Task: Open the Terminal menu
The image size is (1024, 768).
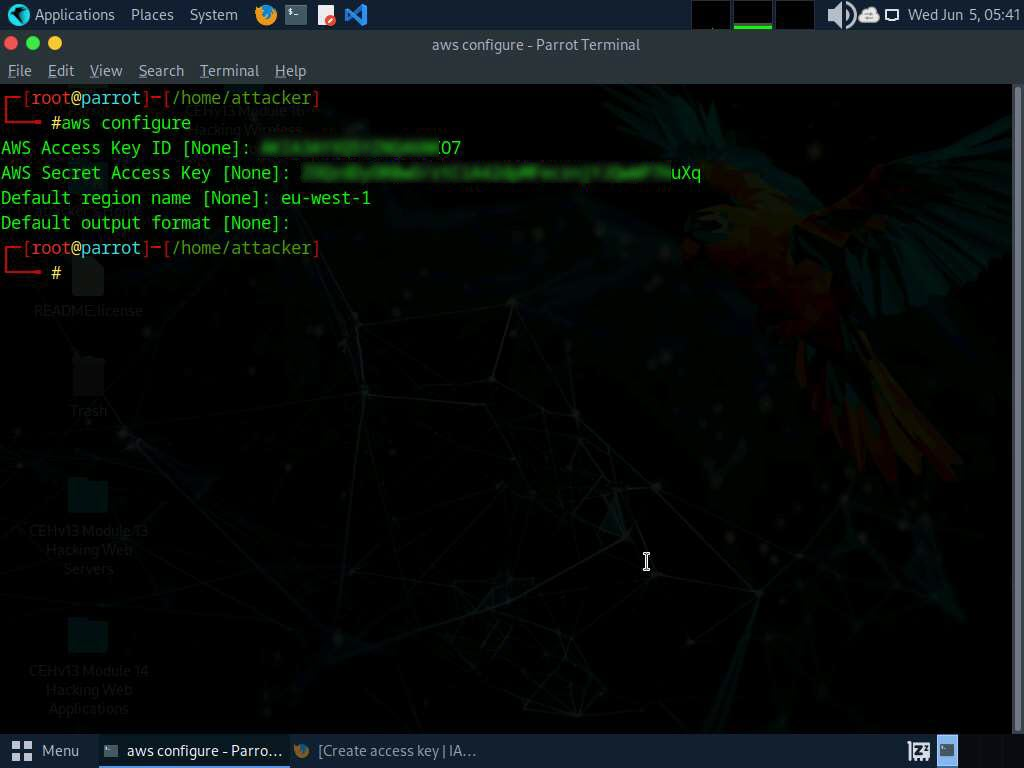Action: click(x=229, y=71)
